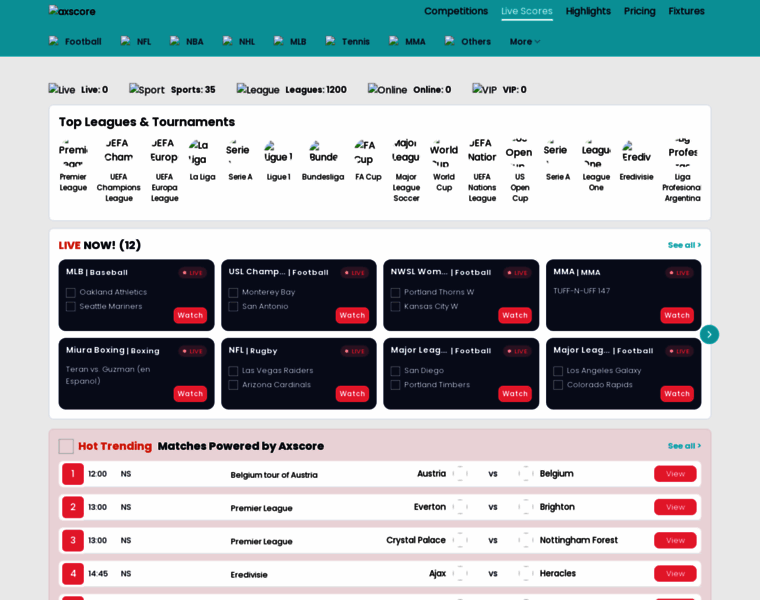760x600 pixels.
Task: Tick the Los Angeles Galaxy checkbox
Action: click(558, 371)
